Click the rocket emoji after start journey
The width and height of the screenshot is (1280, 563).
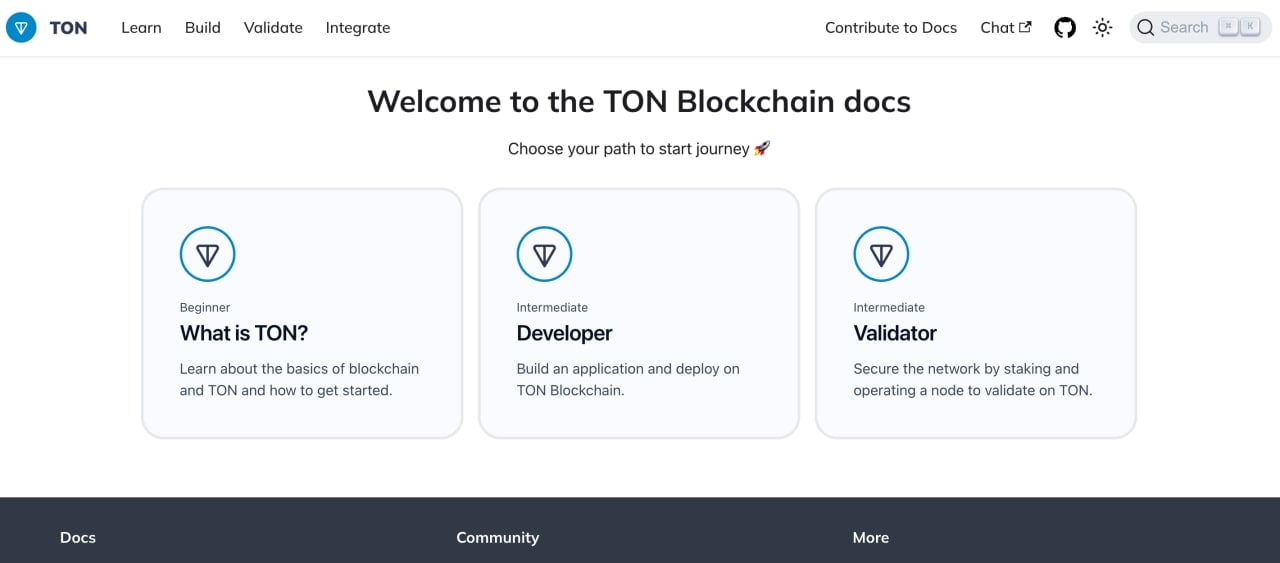762,148
